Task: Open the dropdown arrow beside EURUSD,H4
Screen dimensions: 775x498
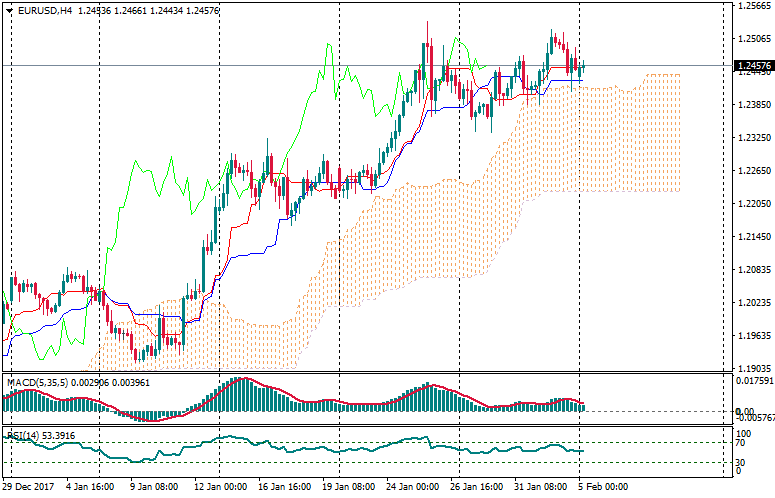Action: [9, 10]
